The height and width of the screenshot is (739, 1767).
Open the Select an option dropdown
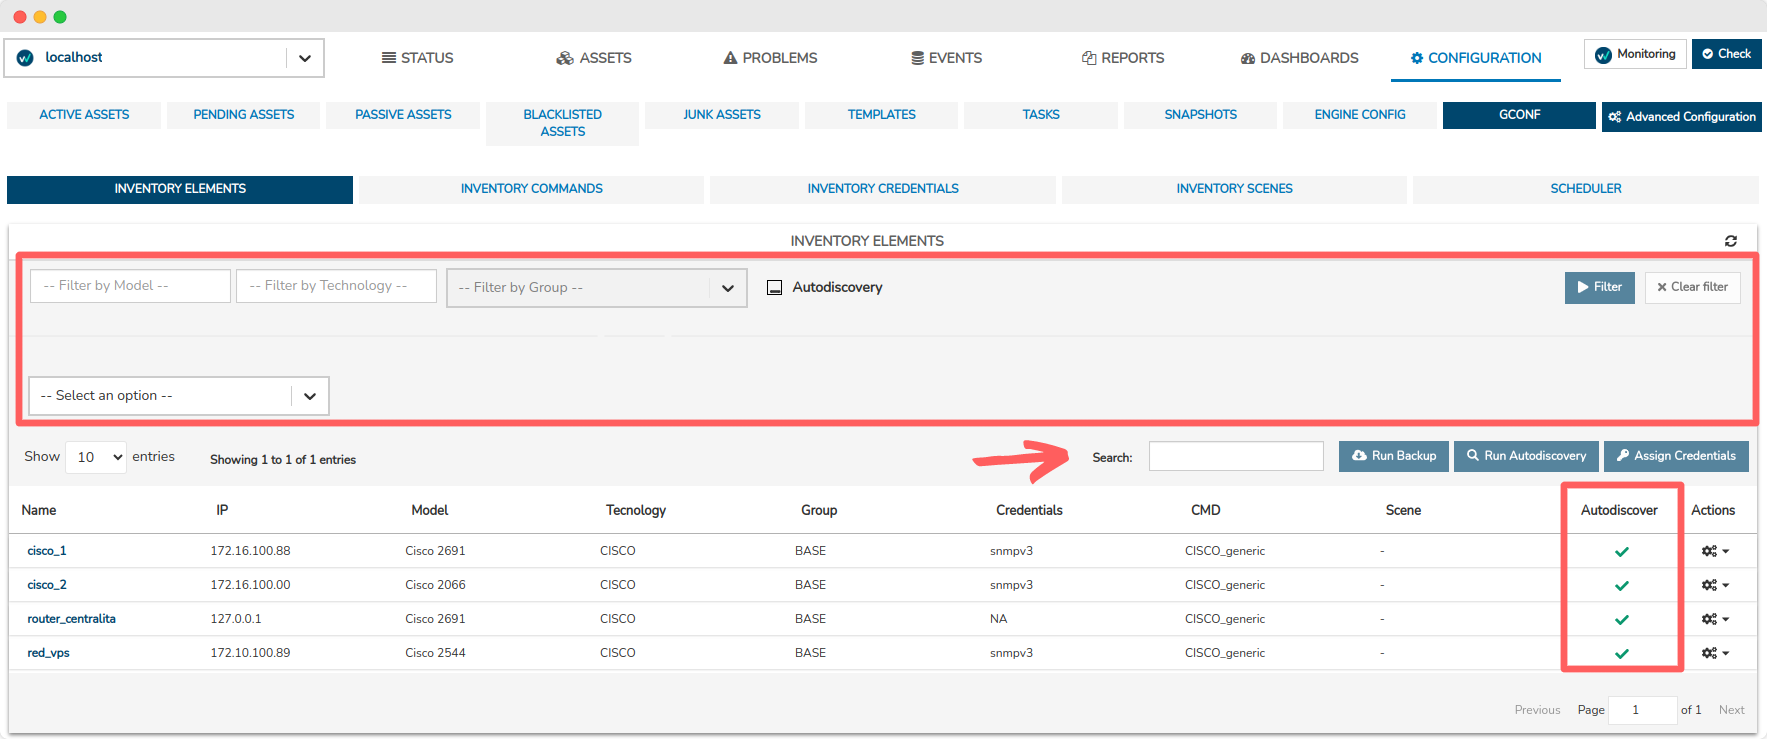click(179, 396)
